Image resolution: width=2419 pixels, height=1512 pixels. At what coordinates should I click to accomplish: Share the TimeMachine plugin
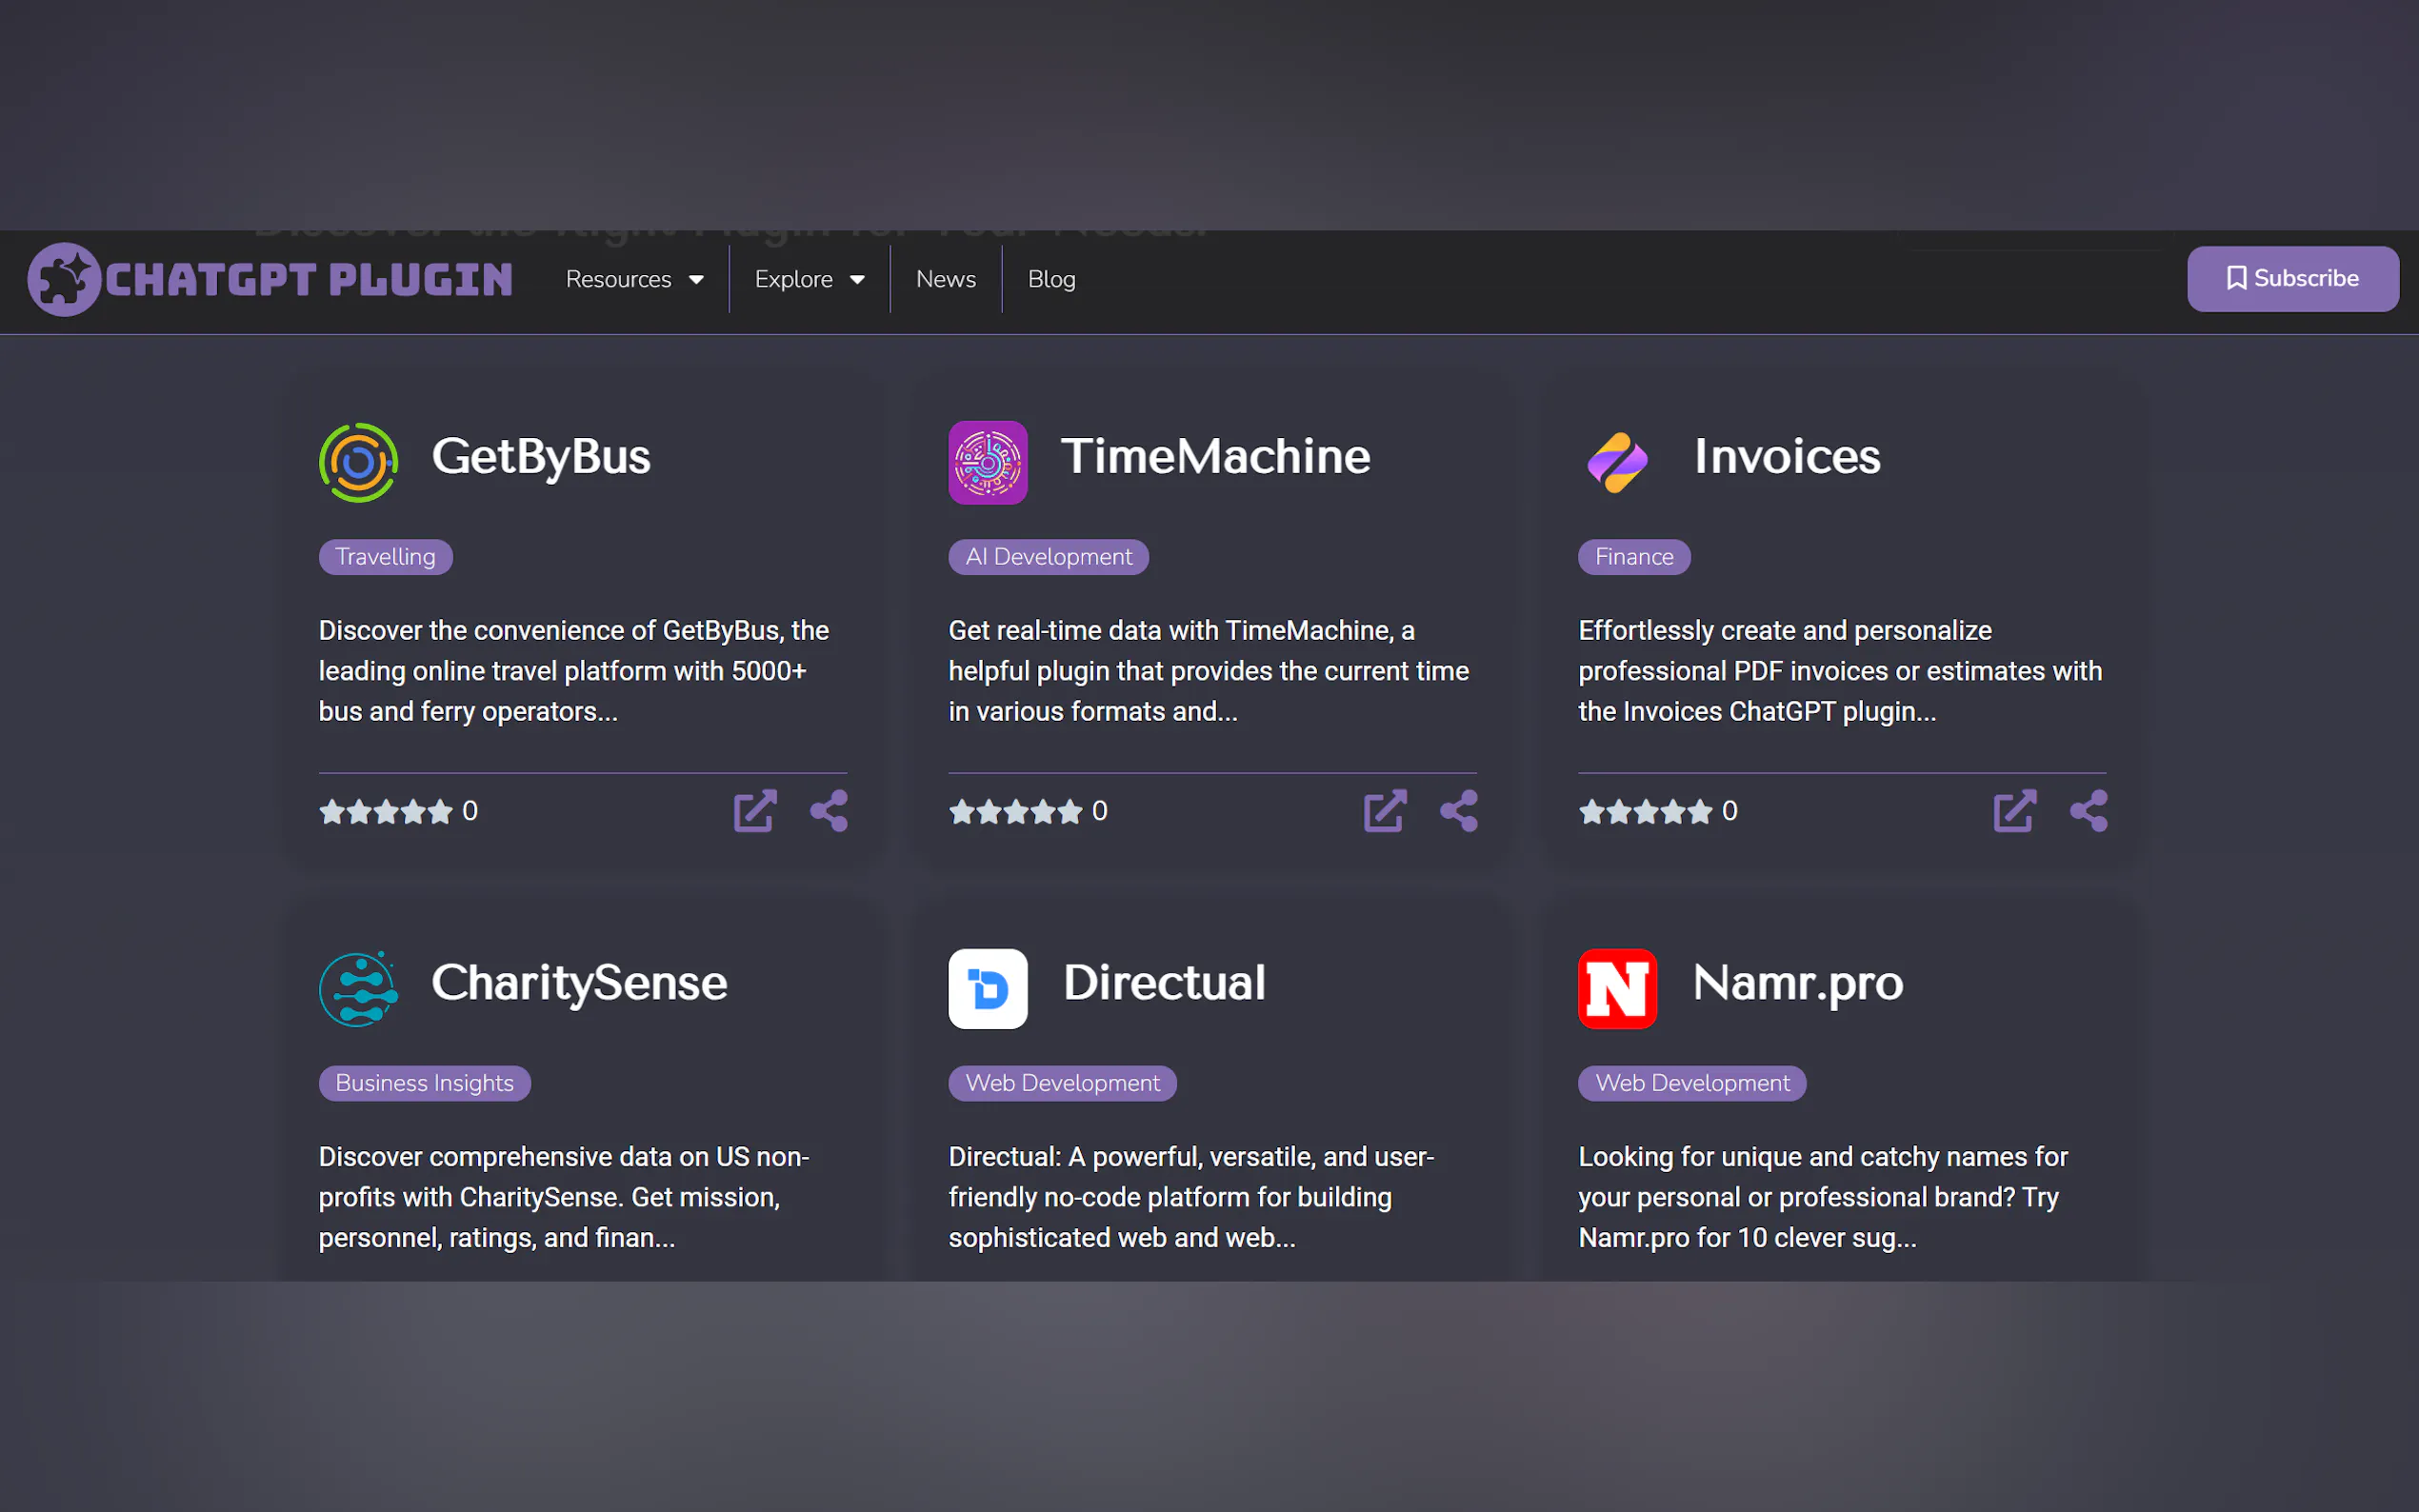[x=1459, y=811]
